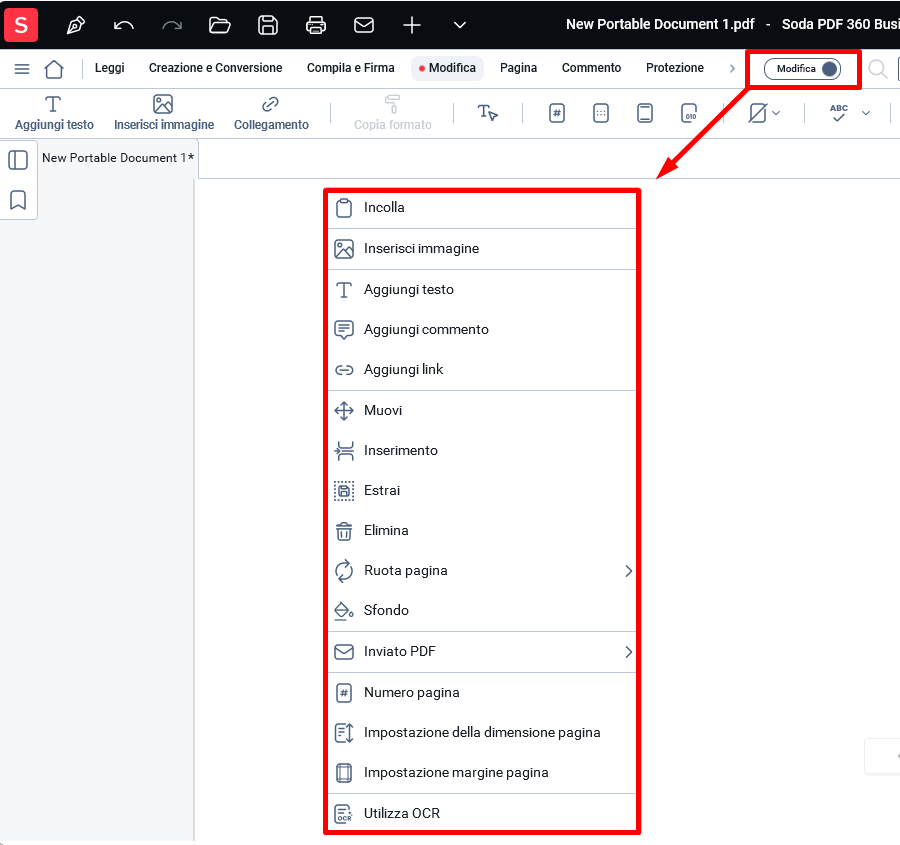
Task: Choose Impostazione margine pagina
Action: 482,773
